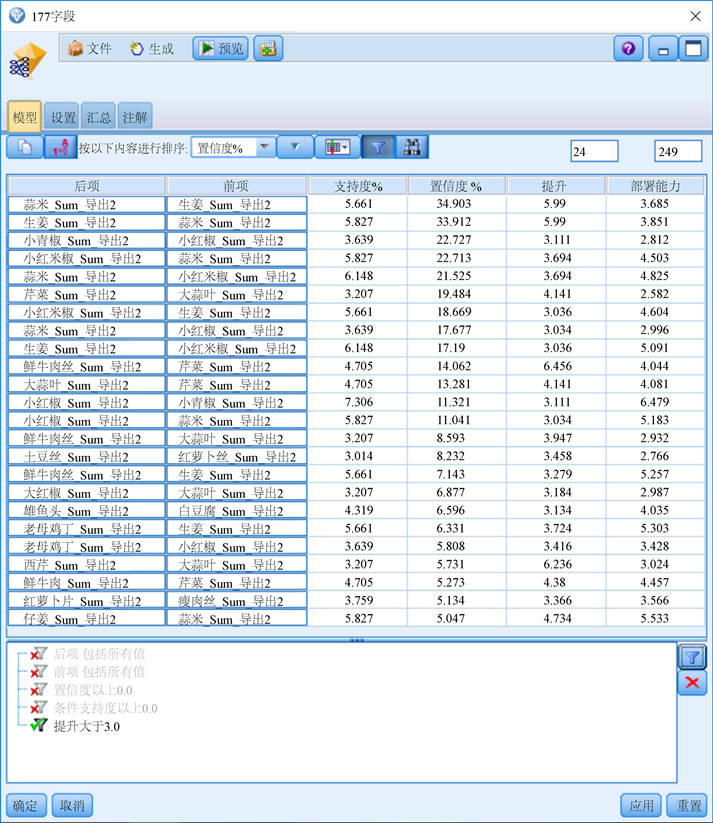
Task: Click the 提升 column header
Action: click(x=555, y=186)
